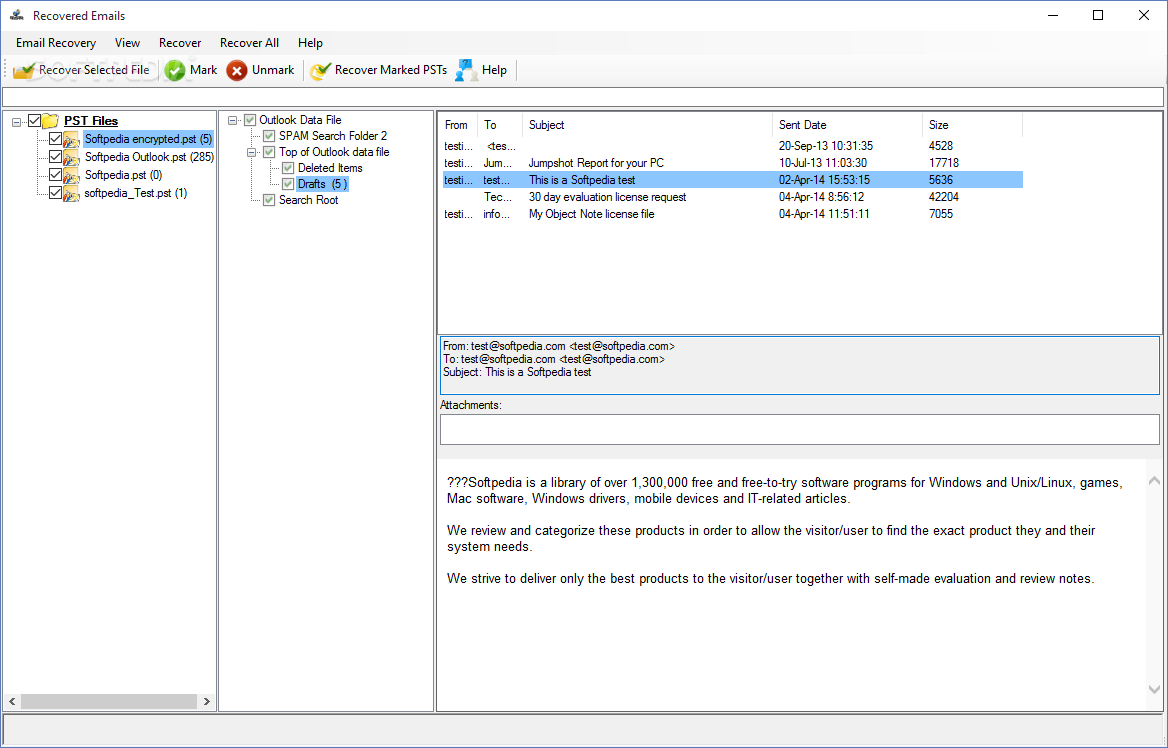
Task: Click the Recover Selected File folder icon
Action: coord(24,70)
